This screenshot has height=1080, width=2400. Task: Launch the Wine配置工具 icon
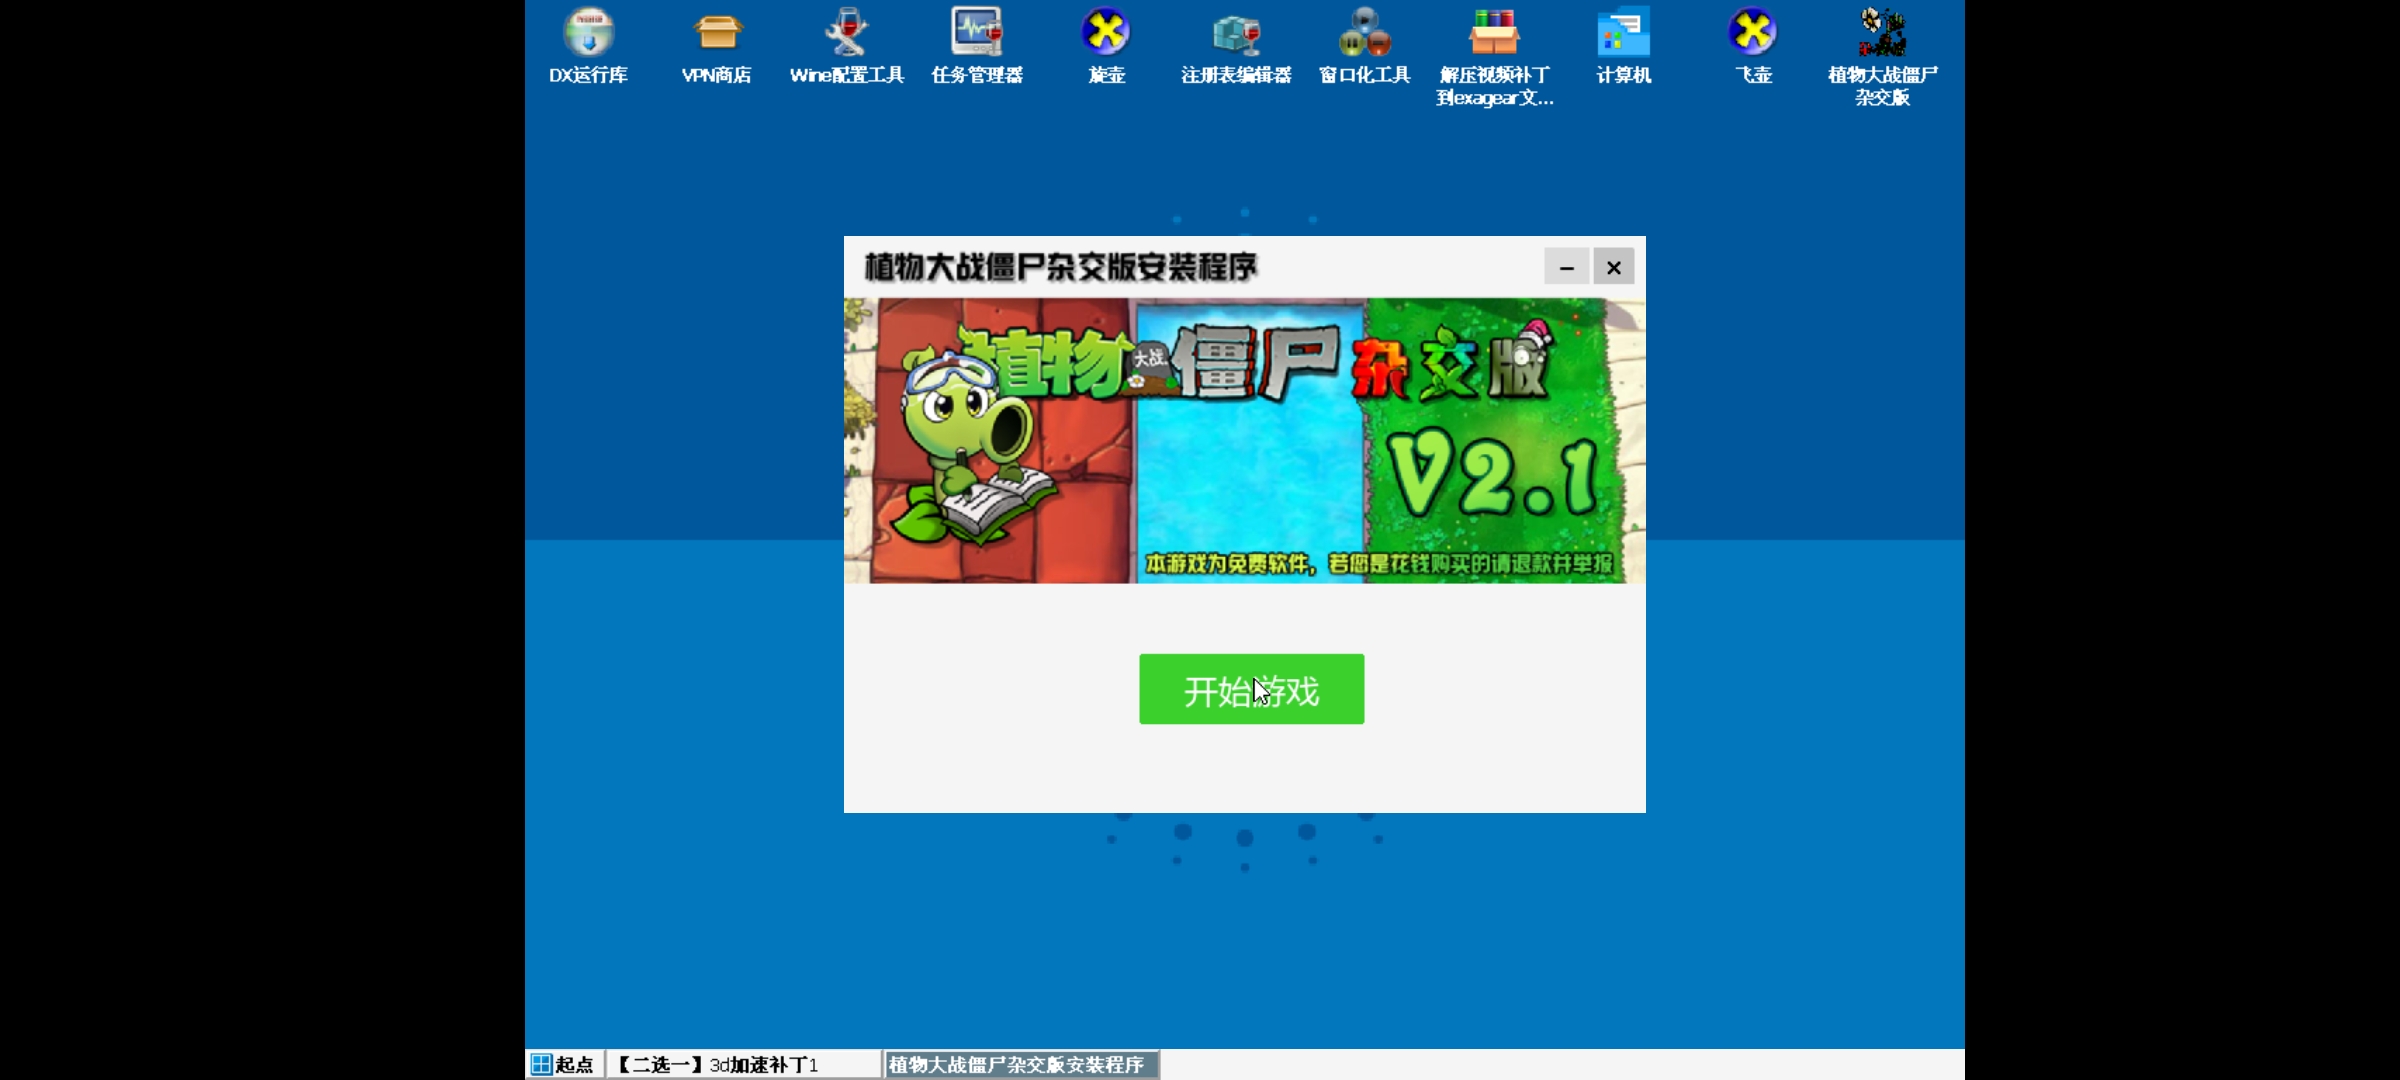846,34
